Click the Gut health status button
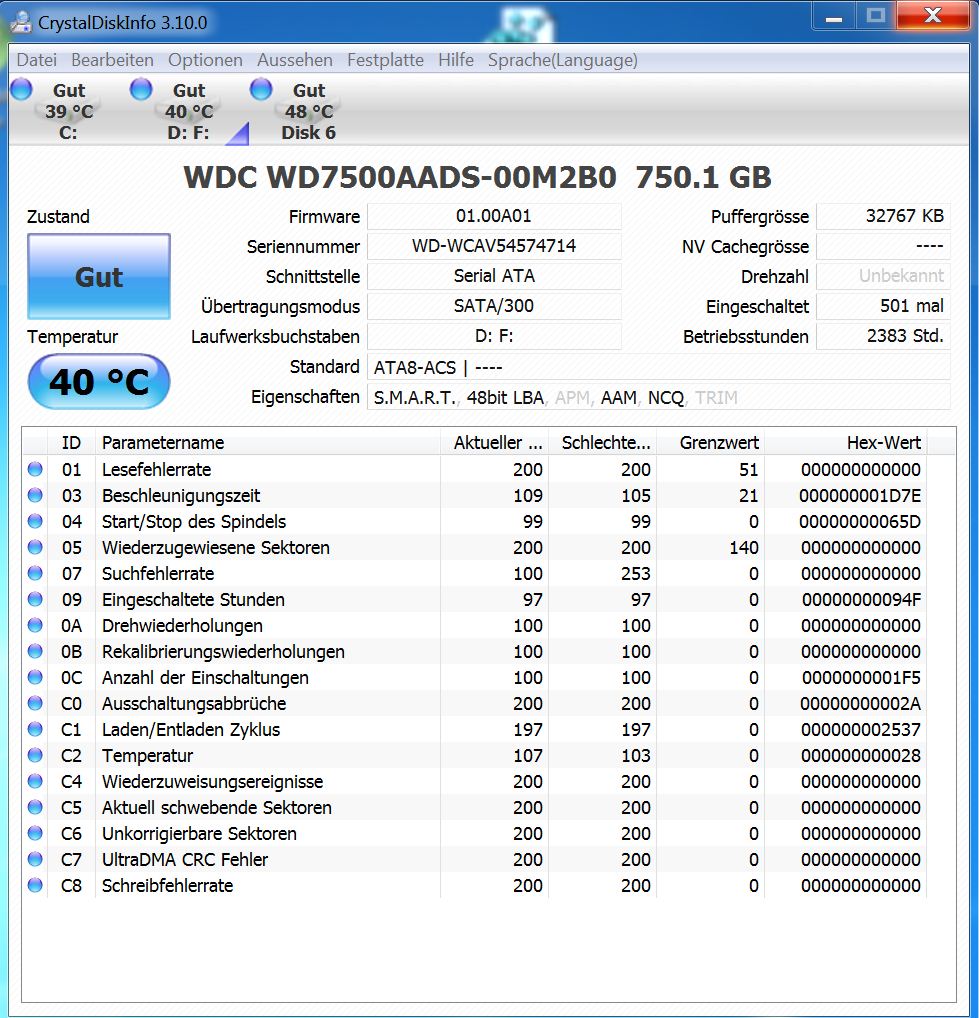The height and width of the screenshot is (1018, 979). click(99, 277)
